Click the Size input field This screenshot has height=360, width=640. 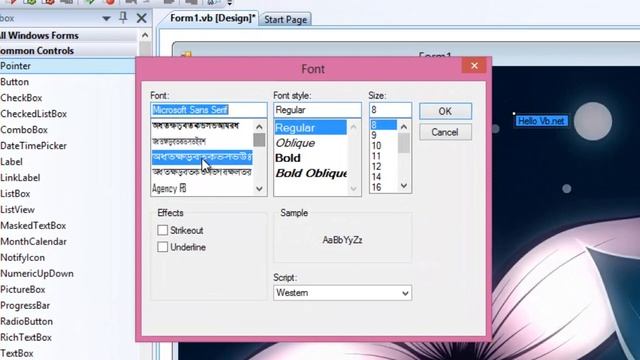pos(390,110)
